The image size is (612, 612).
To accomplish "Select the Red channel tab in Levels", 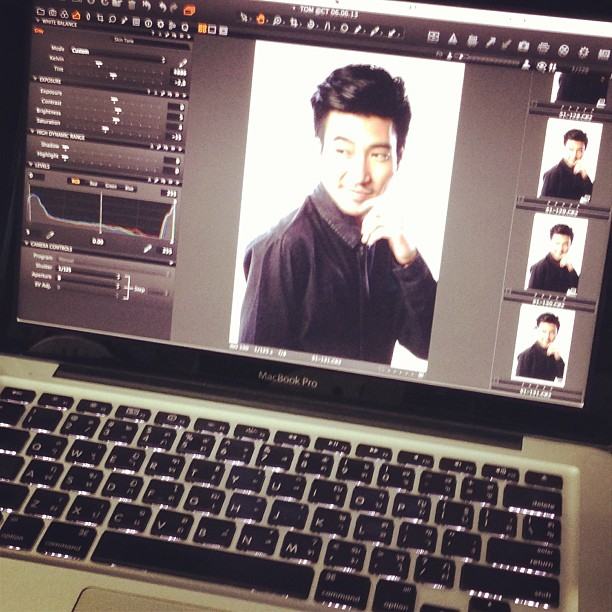I will click(93, 183).
